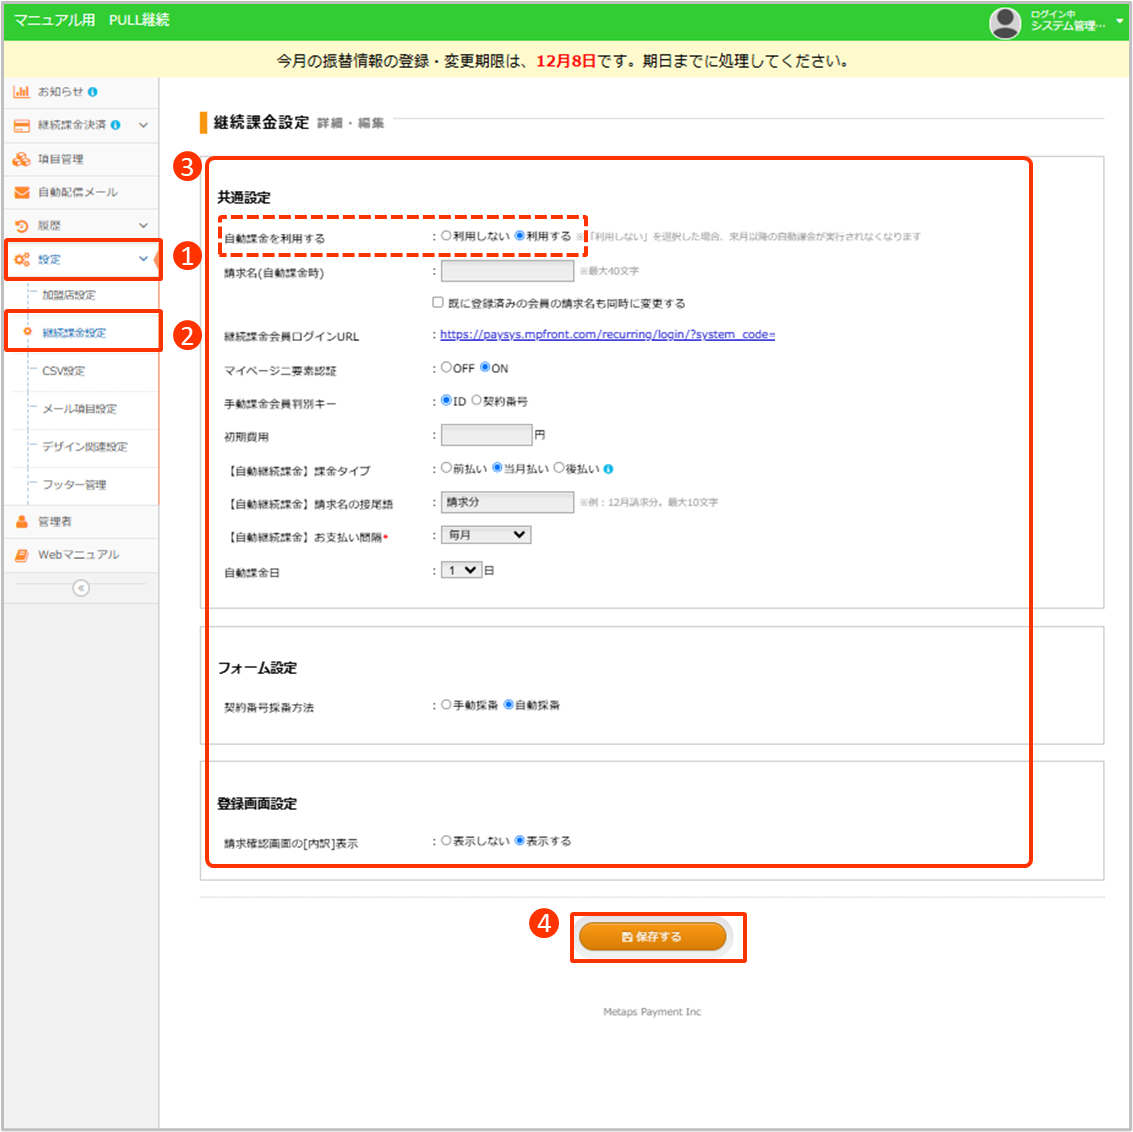Viewport: 1133px width, 1132px height.
Task: Select 手動採番 for 契約番号採番方法
Action: 447,705
